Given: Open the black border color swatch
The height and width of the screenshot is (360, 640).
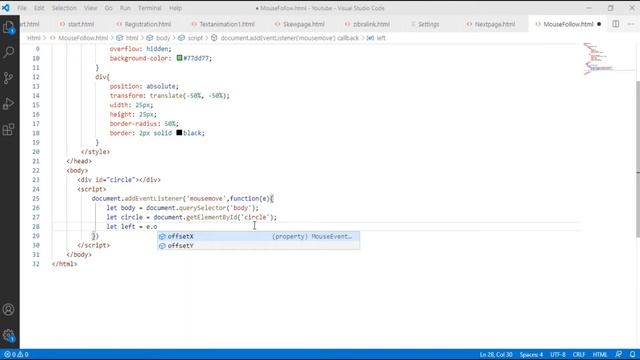Looking at the screenshot, I should click(x=179, y=133).
